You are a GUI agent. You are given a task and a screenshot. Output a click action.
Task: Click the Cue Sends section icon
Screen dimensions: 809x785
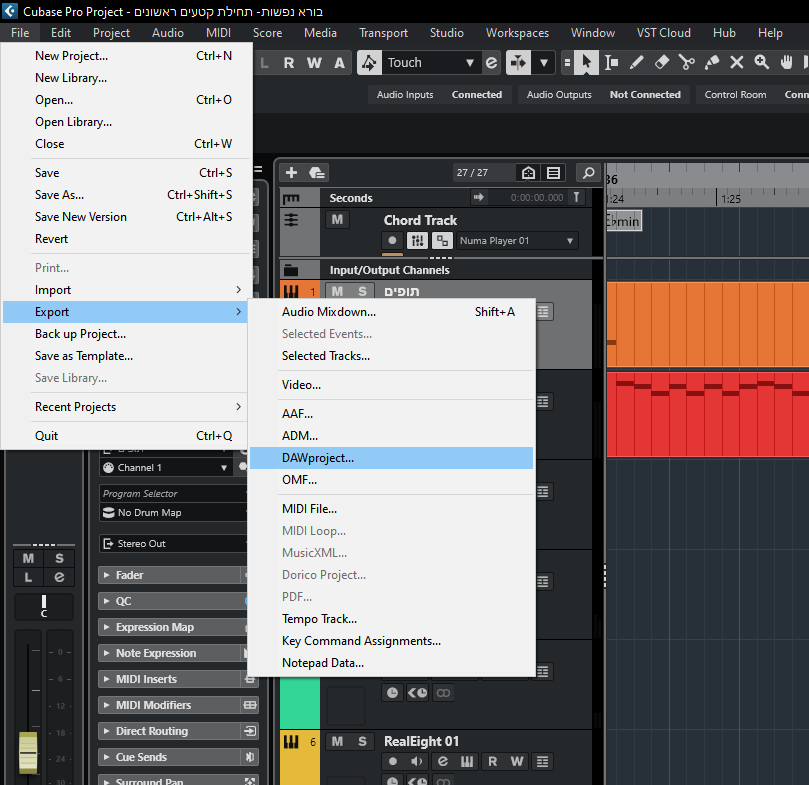250,757
